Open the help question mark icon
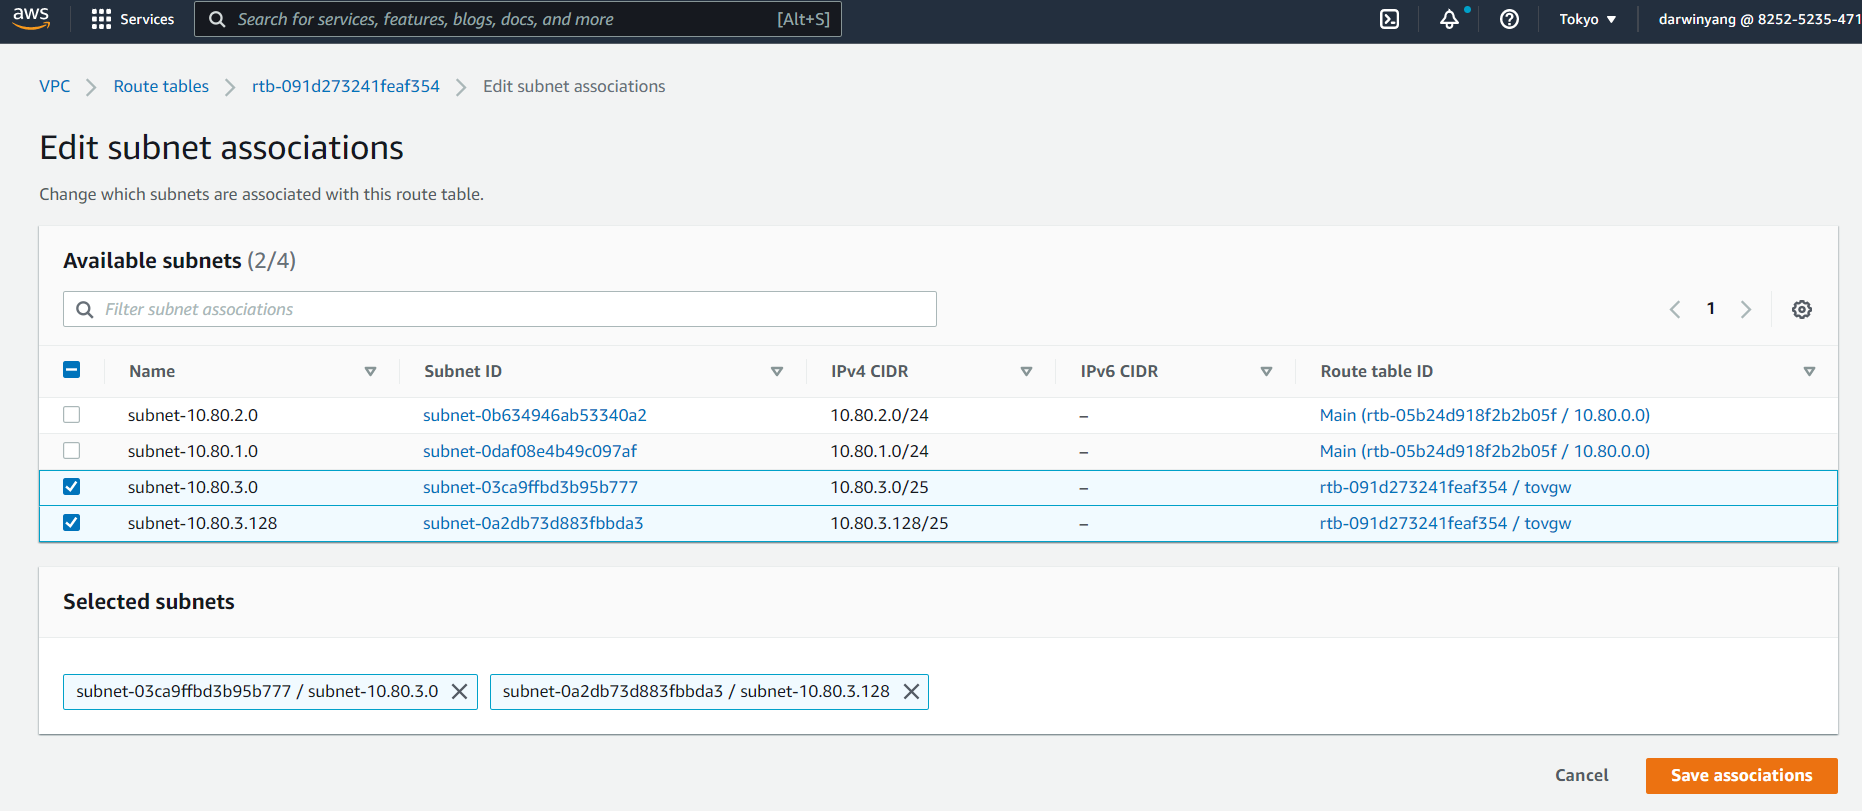The height and width of the screenshot is (811, 1862). coord(1509,19)
